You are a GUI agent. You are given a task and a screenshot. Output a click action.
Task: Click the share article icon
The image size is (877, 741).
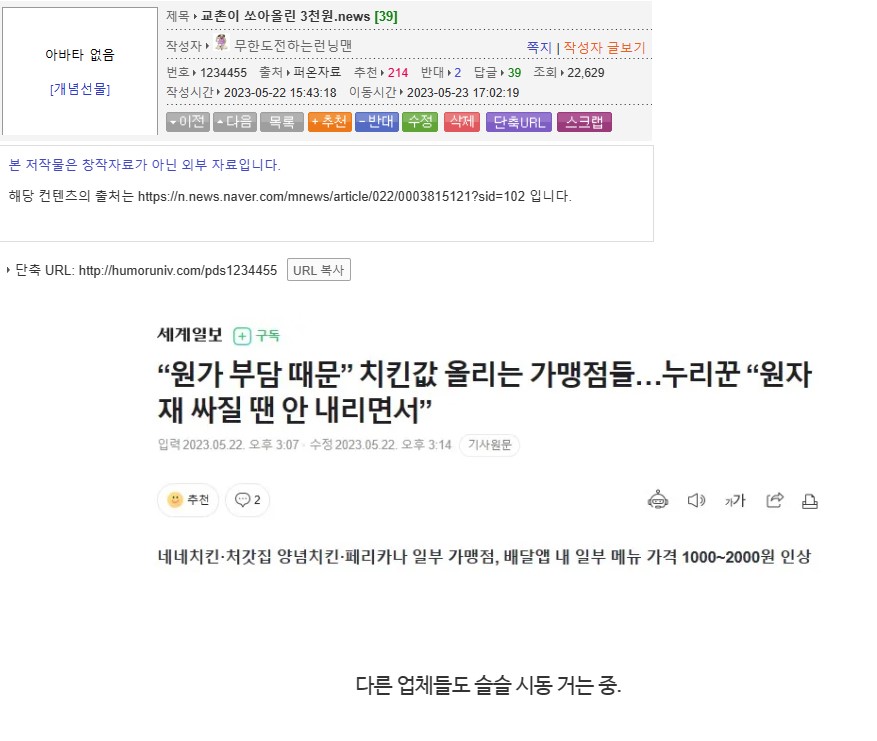pos(775,500)
